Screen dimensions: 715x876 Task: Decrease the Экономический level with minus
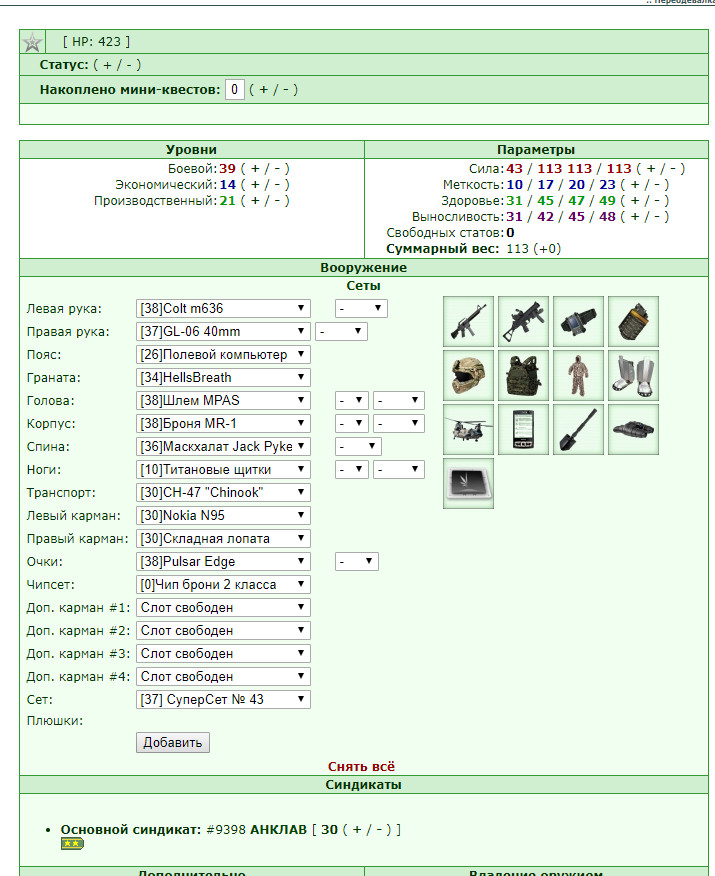tap(277, 185)
